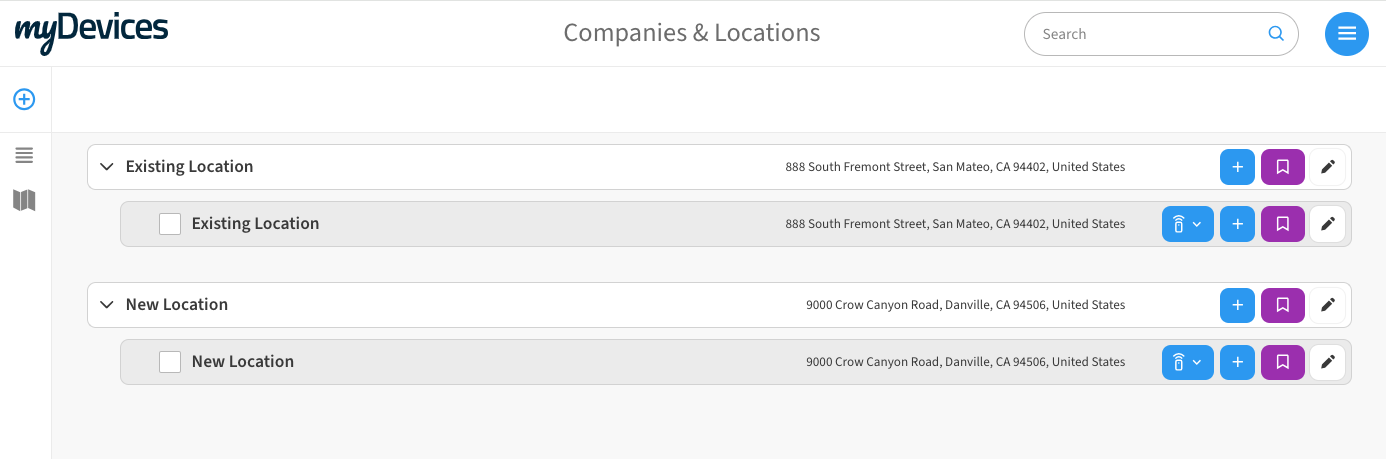
Task: Switch to list view in sidebar
Action: (x=24, y=155)
